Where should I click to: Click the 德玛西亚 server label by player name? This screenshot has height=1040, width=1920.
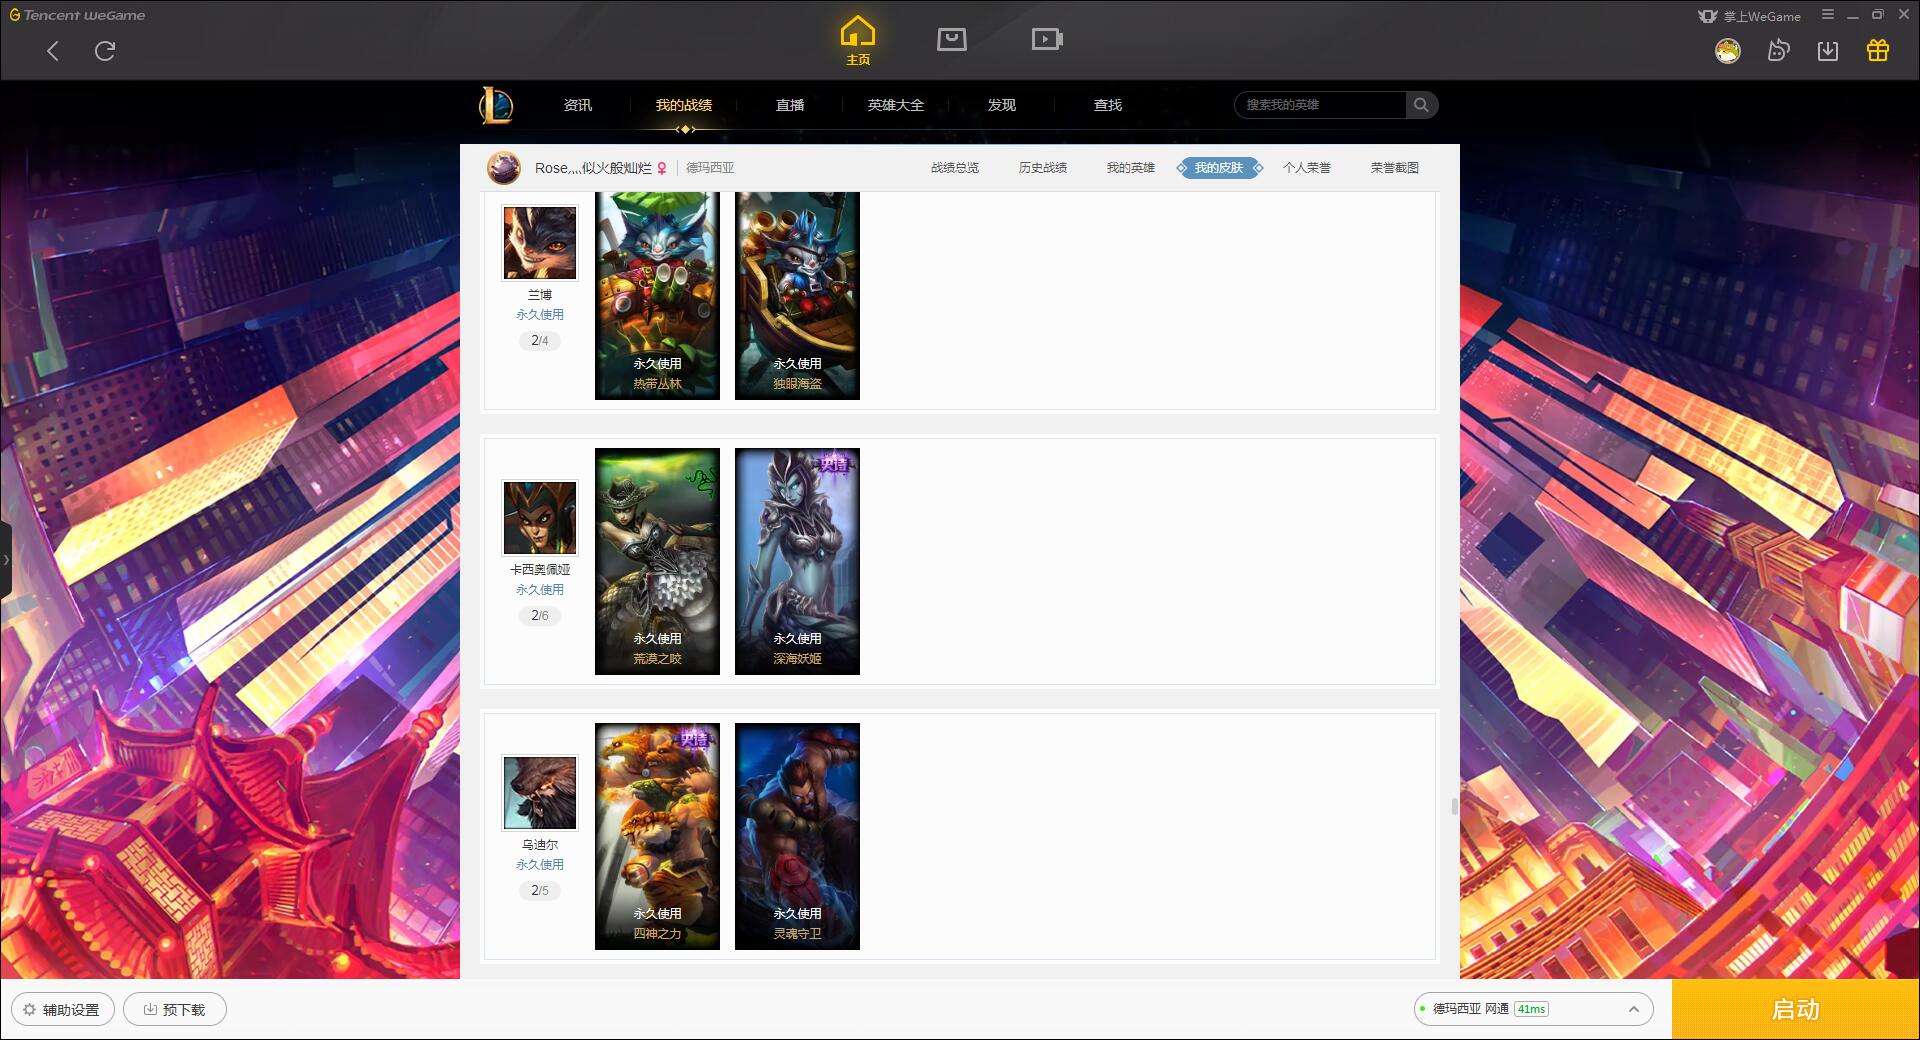click(710, 168)
